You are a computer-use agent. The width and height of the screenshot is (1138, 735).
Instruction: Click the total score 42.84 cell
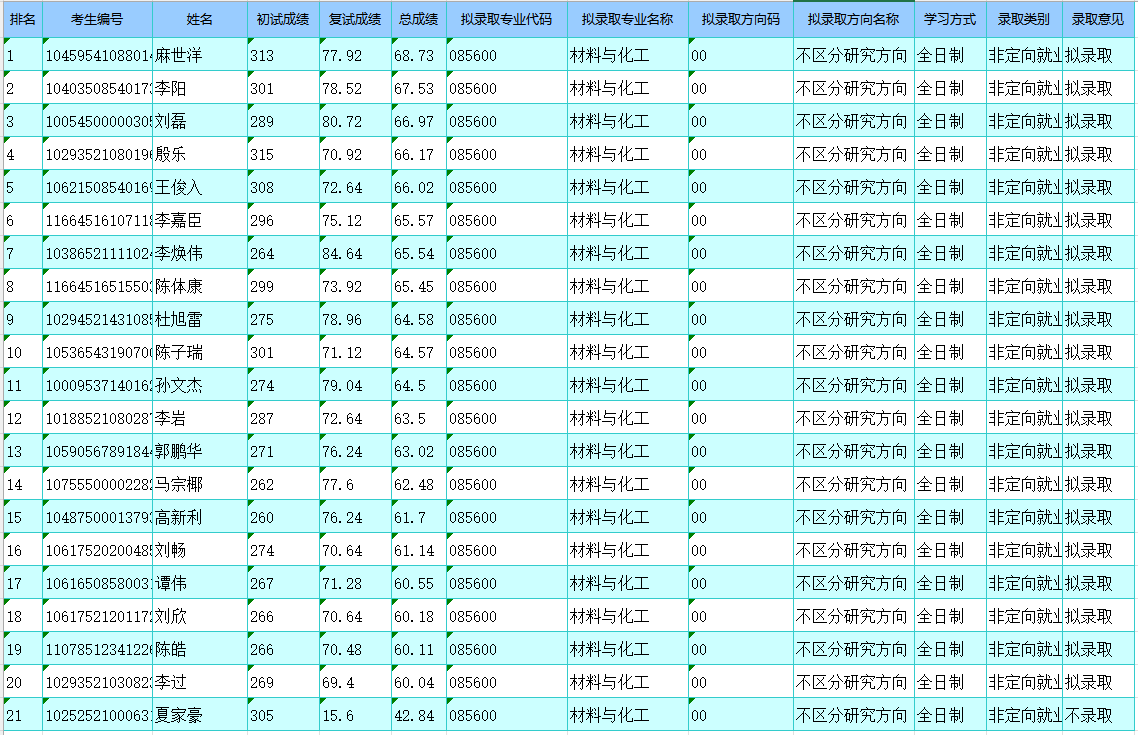coord(418,716)
